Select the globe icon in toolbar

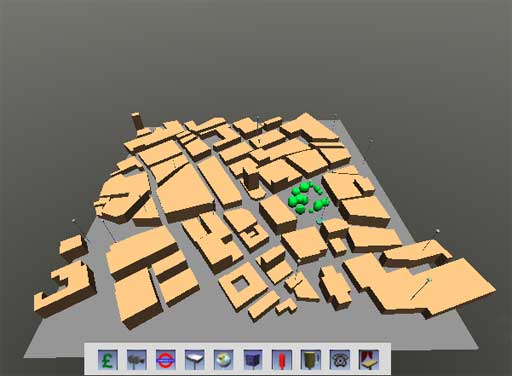coord(224,360)
